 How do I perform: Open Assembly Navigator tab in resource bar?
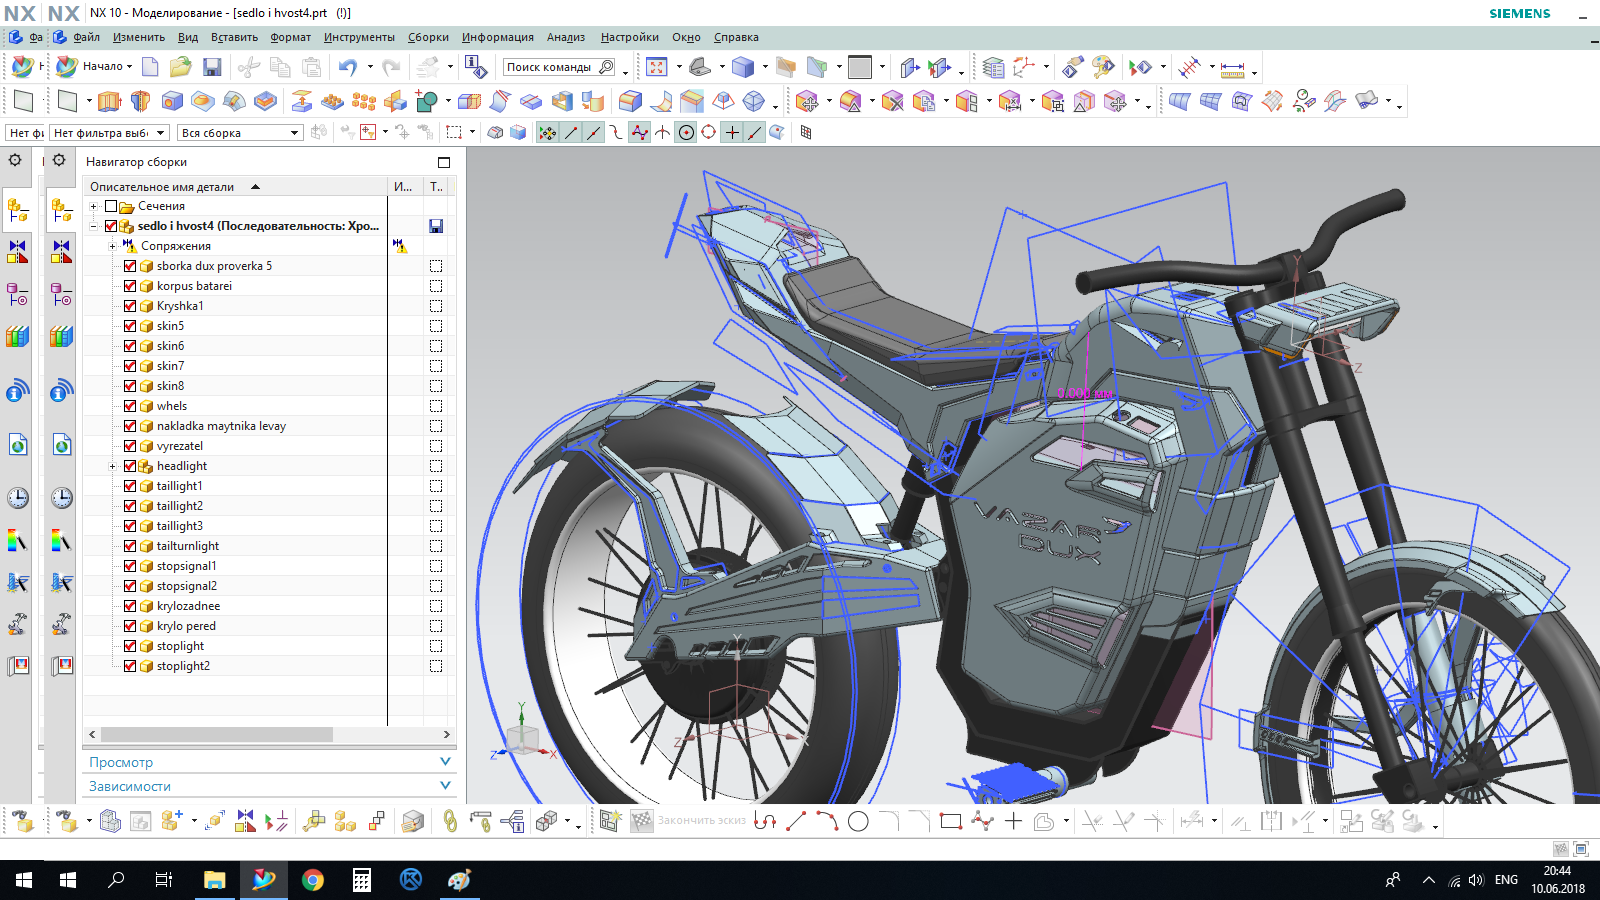62,210
